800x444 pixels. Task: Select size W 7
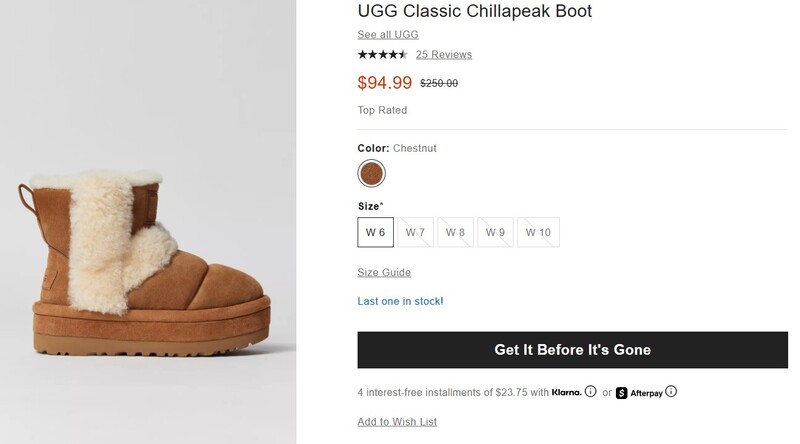tap(416, 232)
